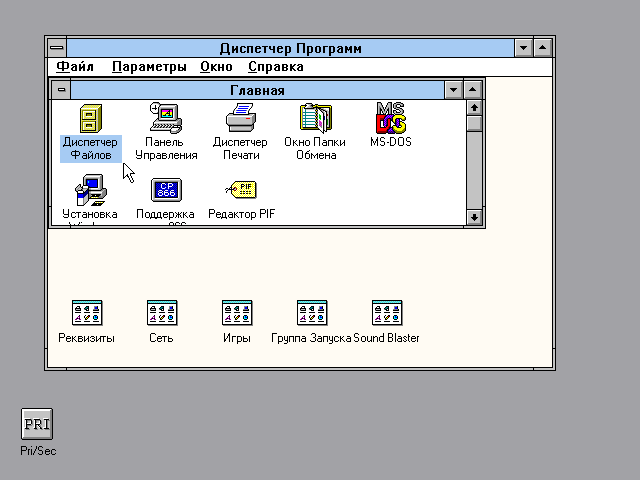Open the Игры program group icon

point(237,313)
